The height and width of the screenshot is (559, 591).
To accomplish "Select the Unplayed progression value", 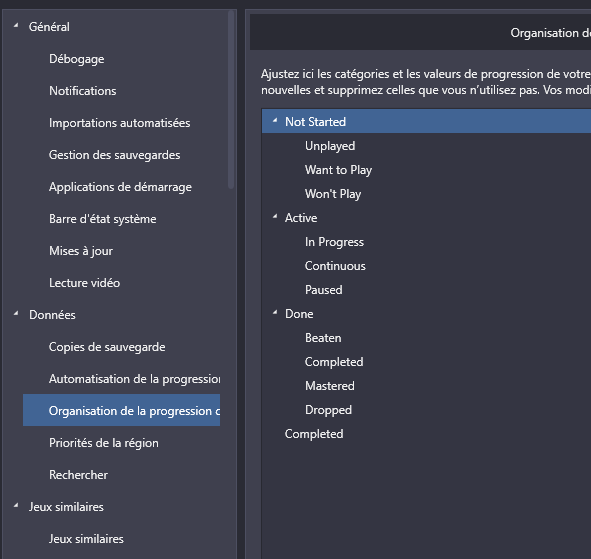I will tap(330, 146).
